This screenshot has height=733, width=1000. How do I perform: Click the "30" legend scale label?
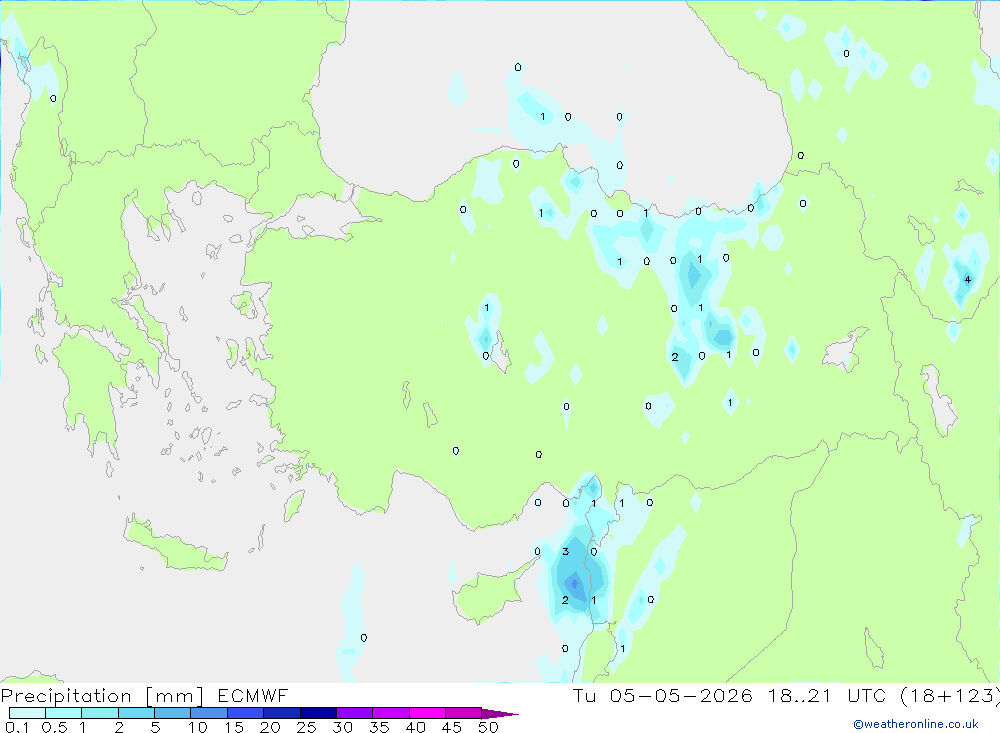343,727
